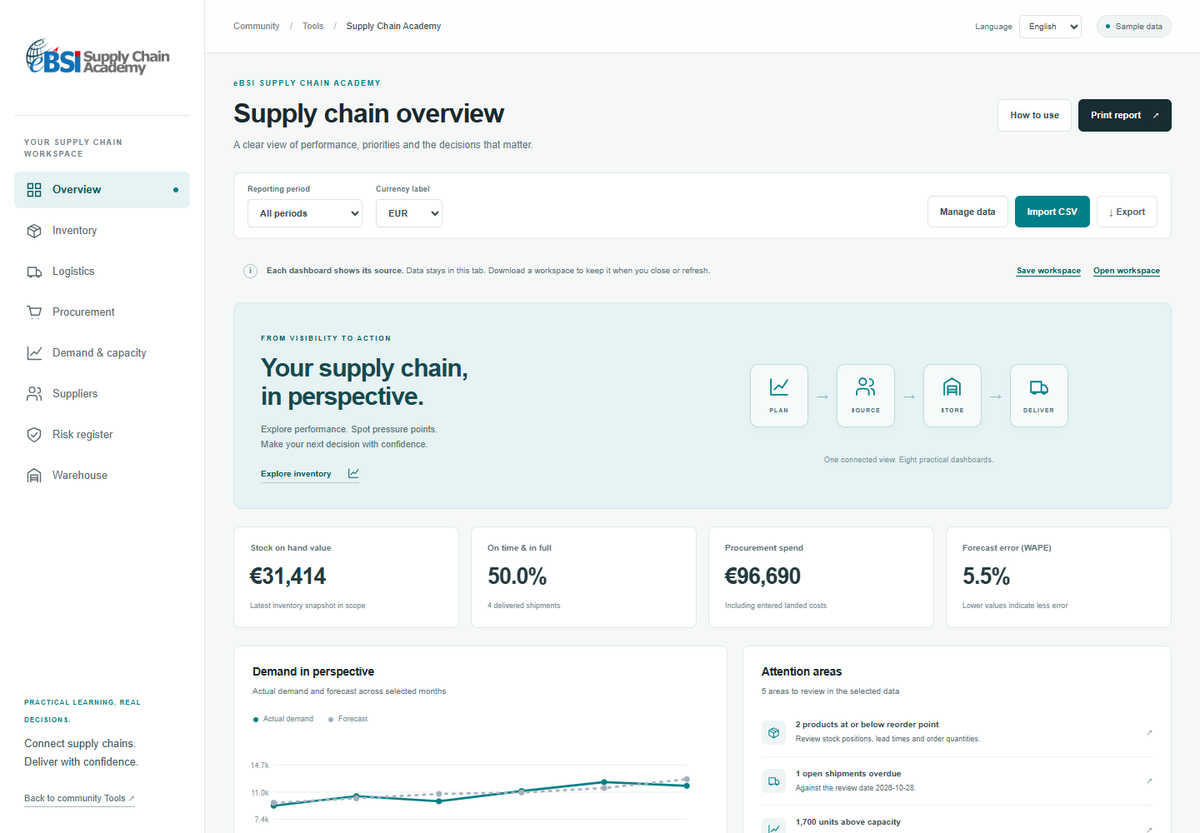This screenshot has height=833, width=1200.
Task: Click the How to use button
Action: 1035,115
